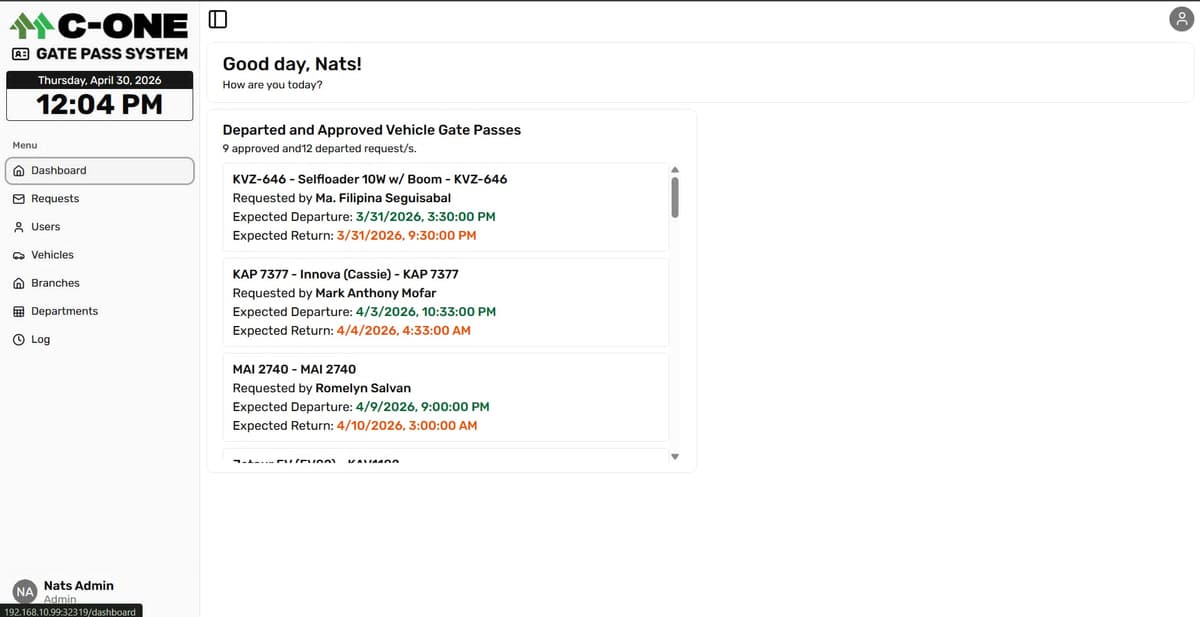The height and width of the screenshot is (617, 1200).
Task: Click the scroll up arrow in gate pass list
Action: 675,169
